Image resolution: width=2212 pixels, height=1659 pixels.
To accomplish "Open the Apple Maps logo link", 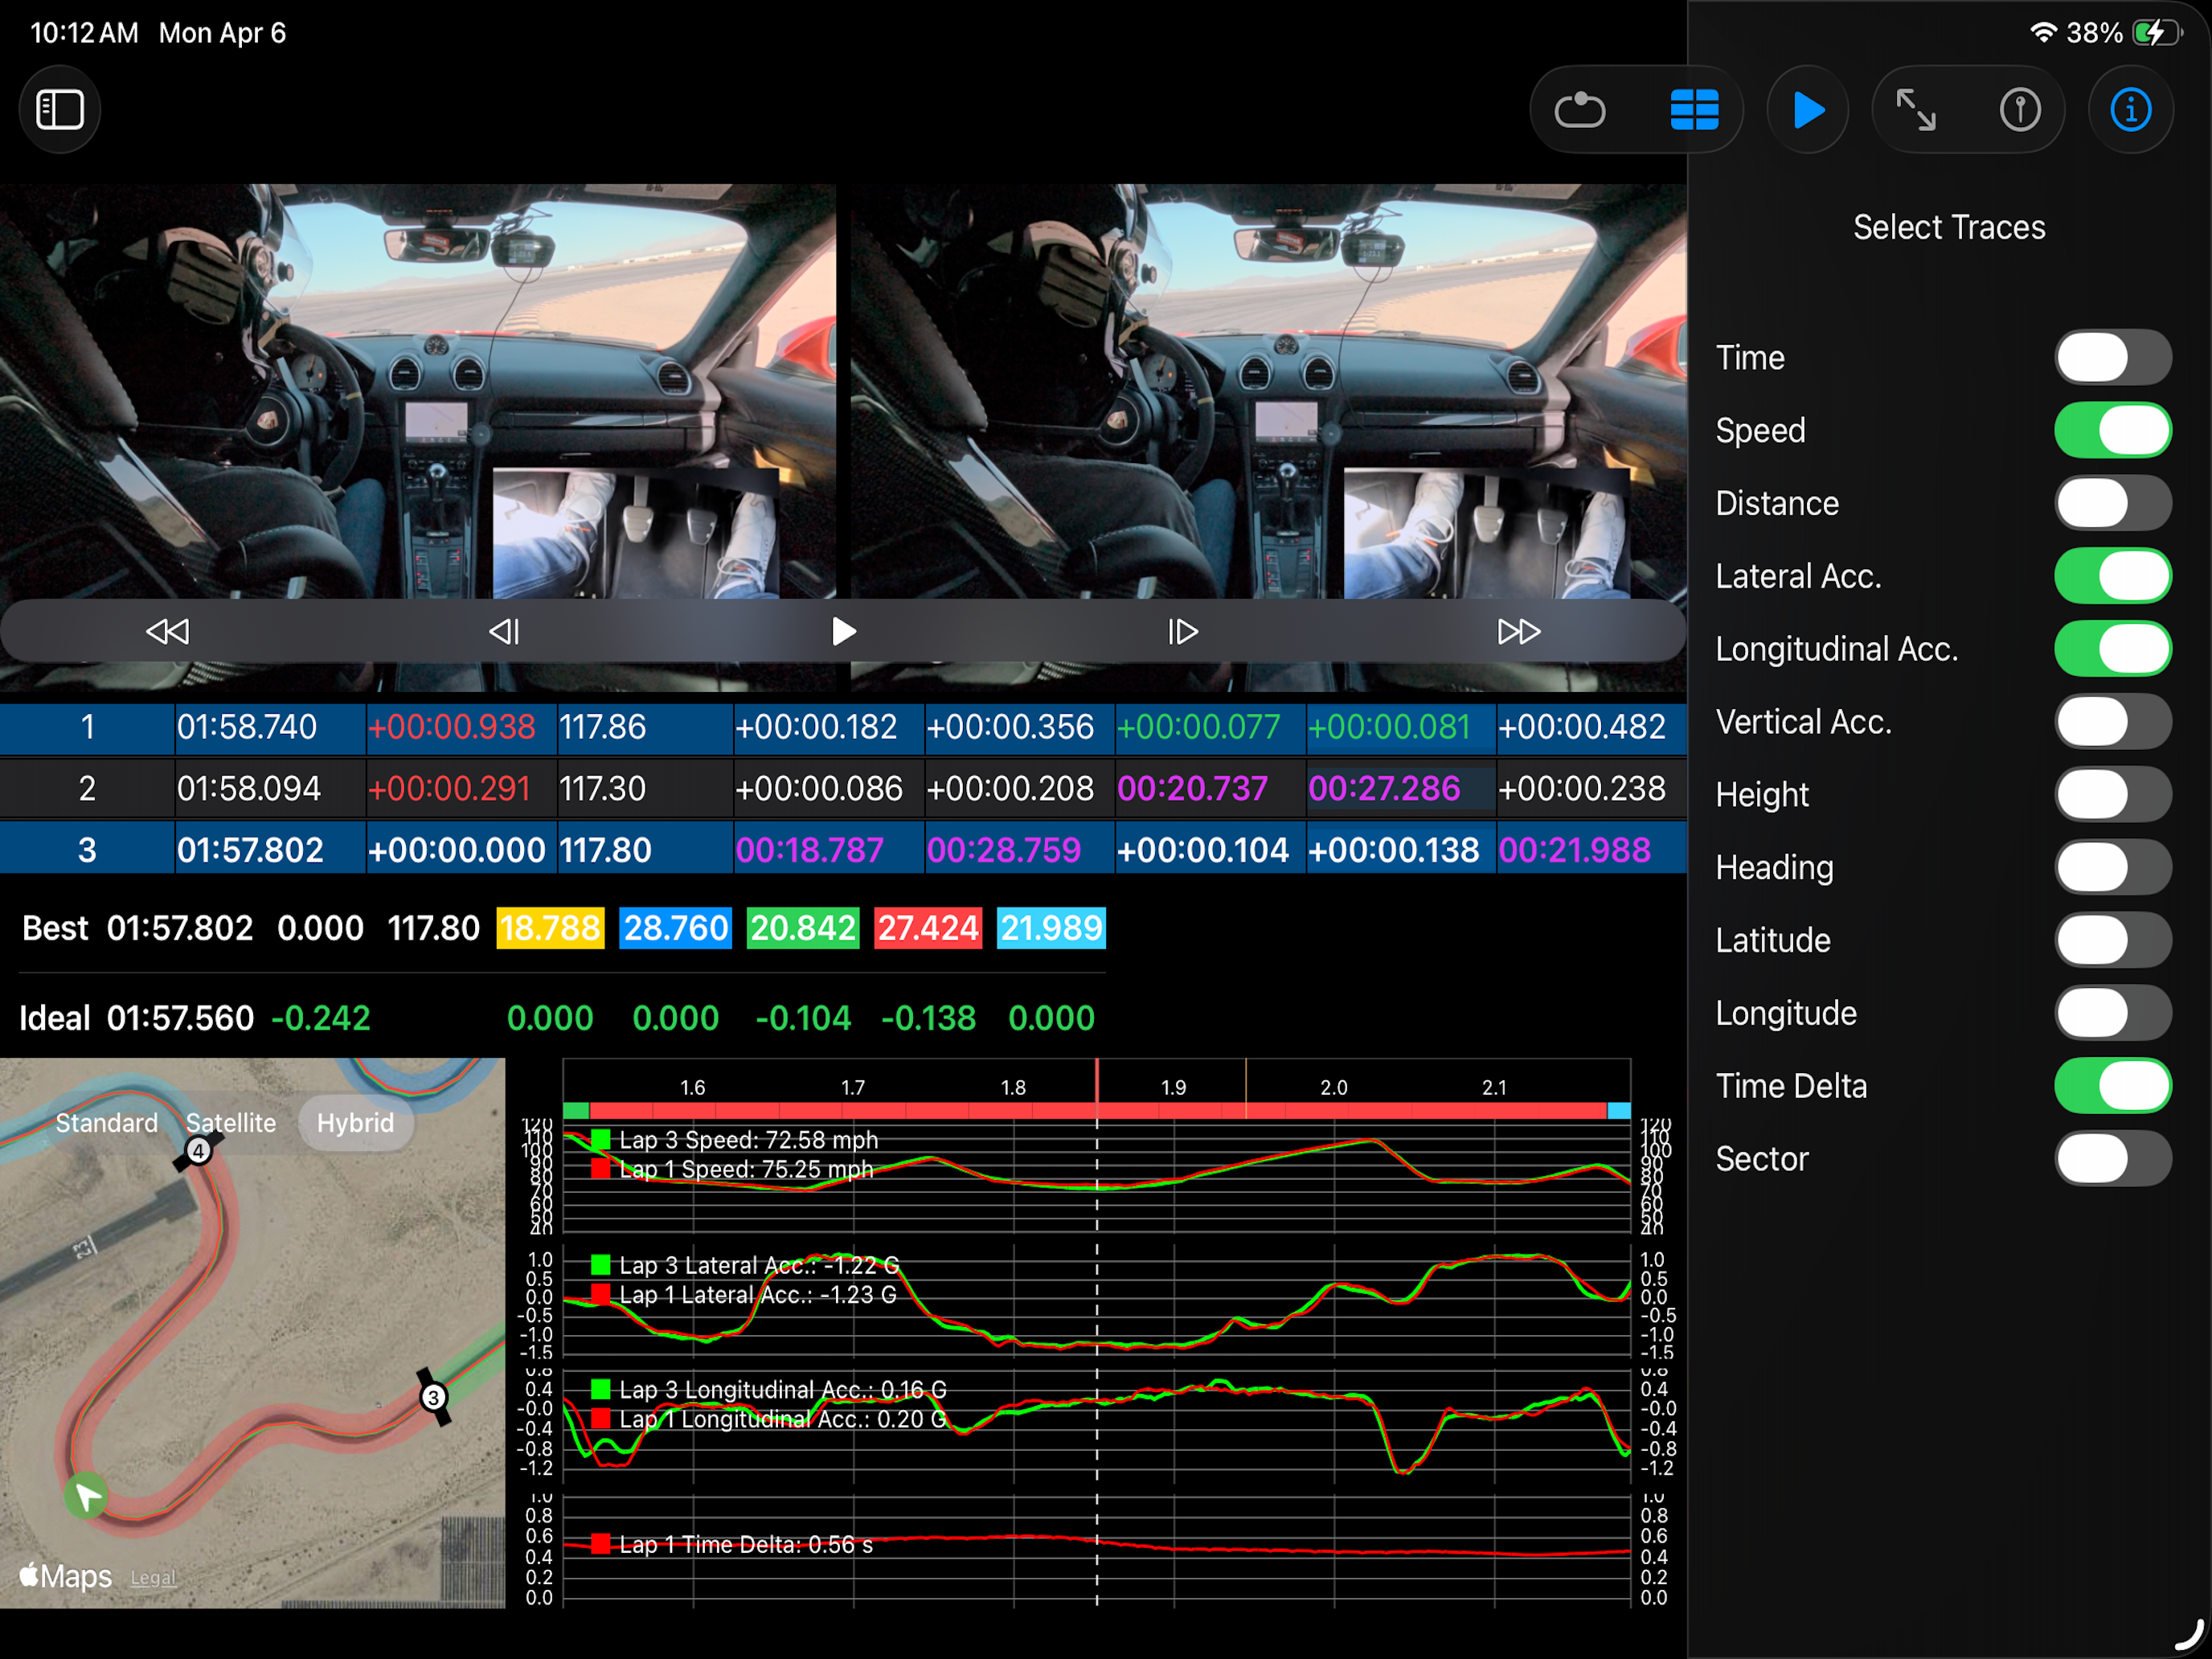I will (x=66, y=1576).
